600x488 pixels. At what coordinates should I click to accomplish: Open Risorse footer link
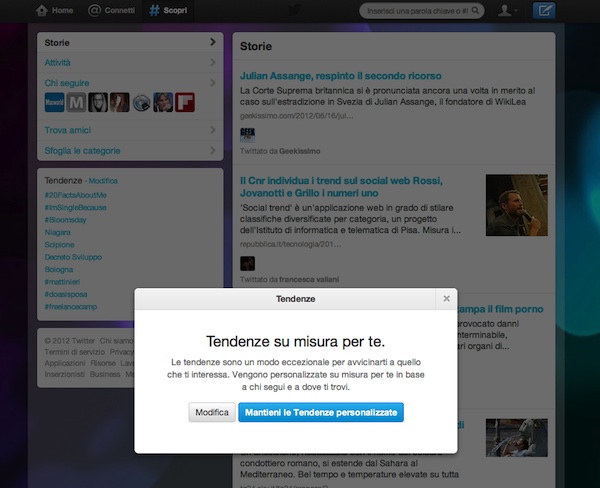(103, 363)
